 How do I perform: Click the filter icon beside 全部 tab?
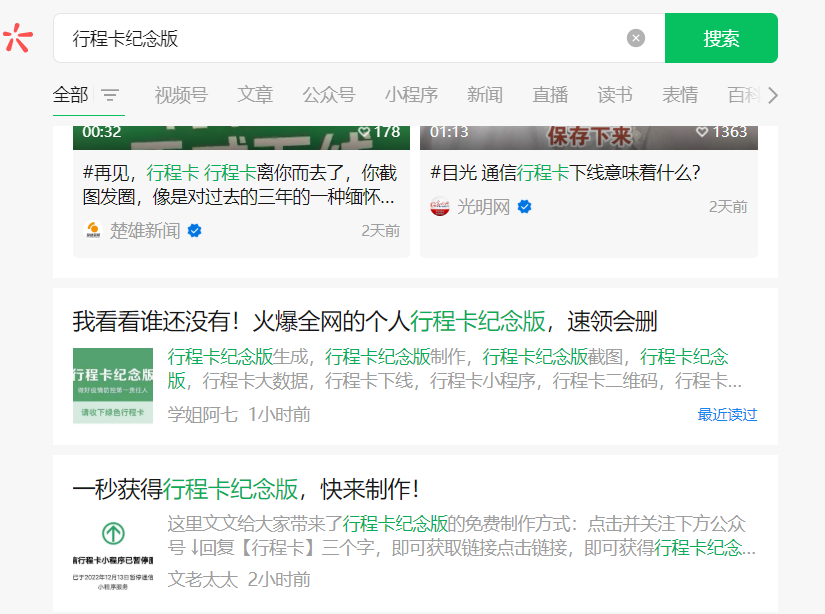[x=111, y=95]
